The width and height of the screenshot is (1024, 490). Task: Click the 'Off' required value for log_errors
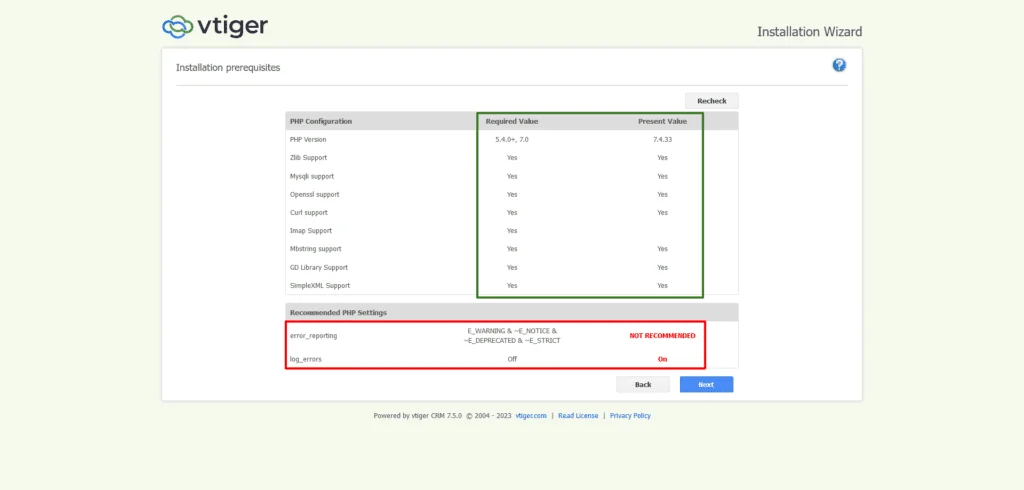(x=512, y=359)
